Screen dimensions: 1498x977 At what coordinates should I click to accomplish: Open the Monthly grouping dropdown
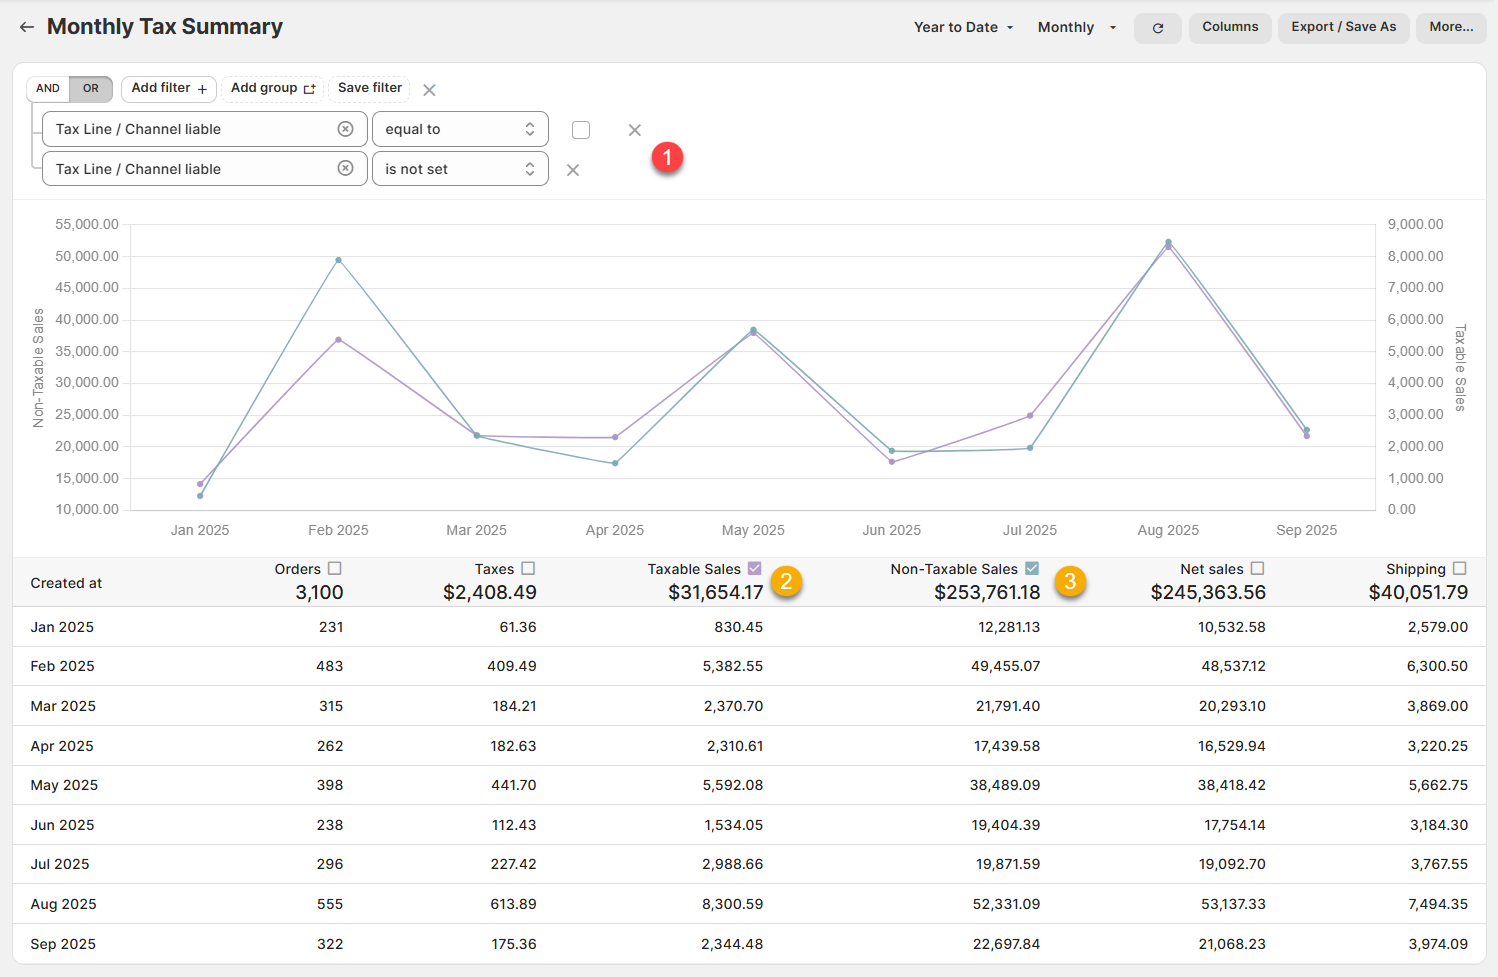[1076, 28]
